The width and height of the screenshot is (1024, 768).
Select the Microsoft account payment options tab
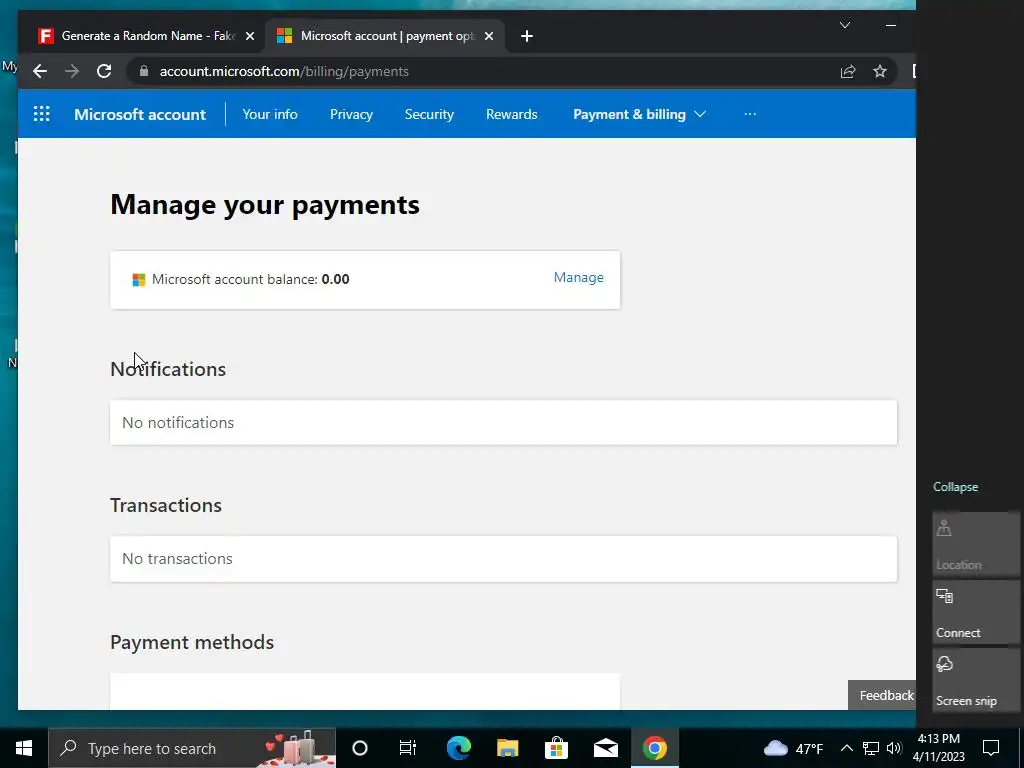(x=385, y=36)
